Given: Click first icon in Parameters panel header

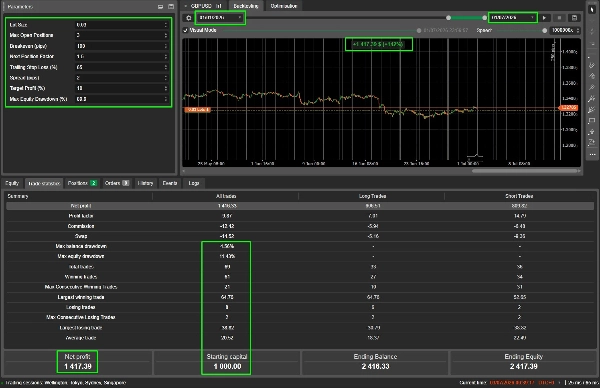Looking at the screenshot, I should point(161,7).
